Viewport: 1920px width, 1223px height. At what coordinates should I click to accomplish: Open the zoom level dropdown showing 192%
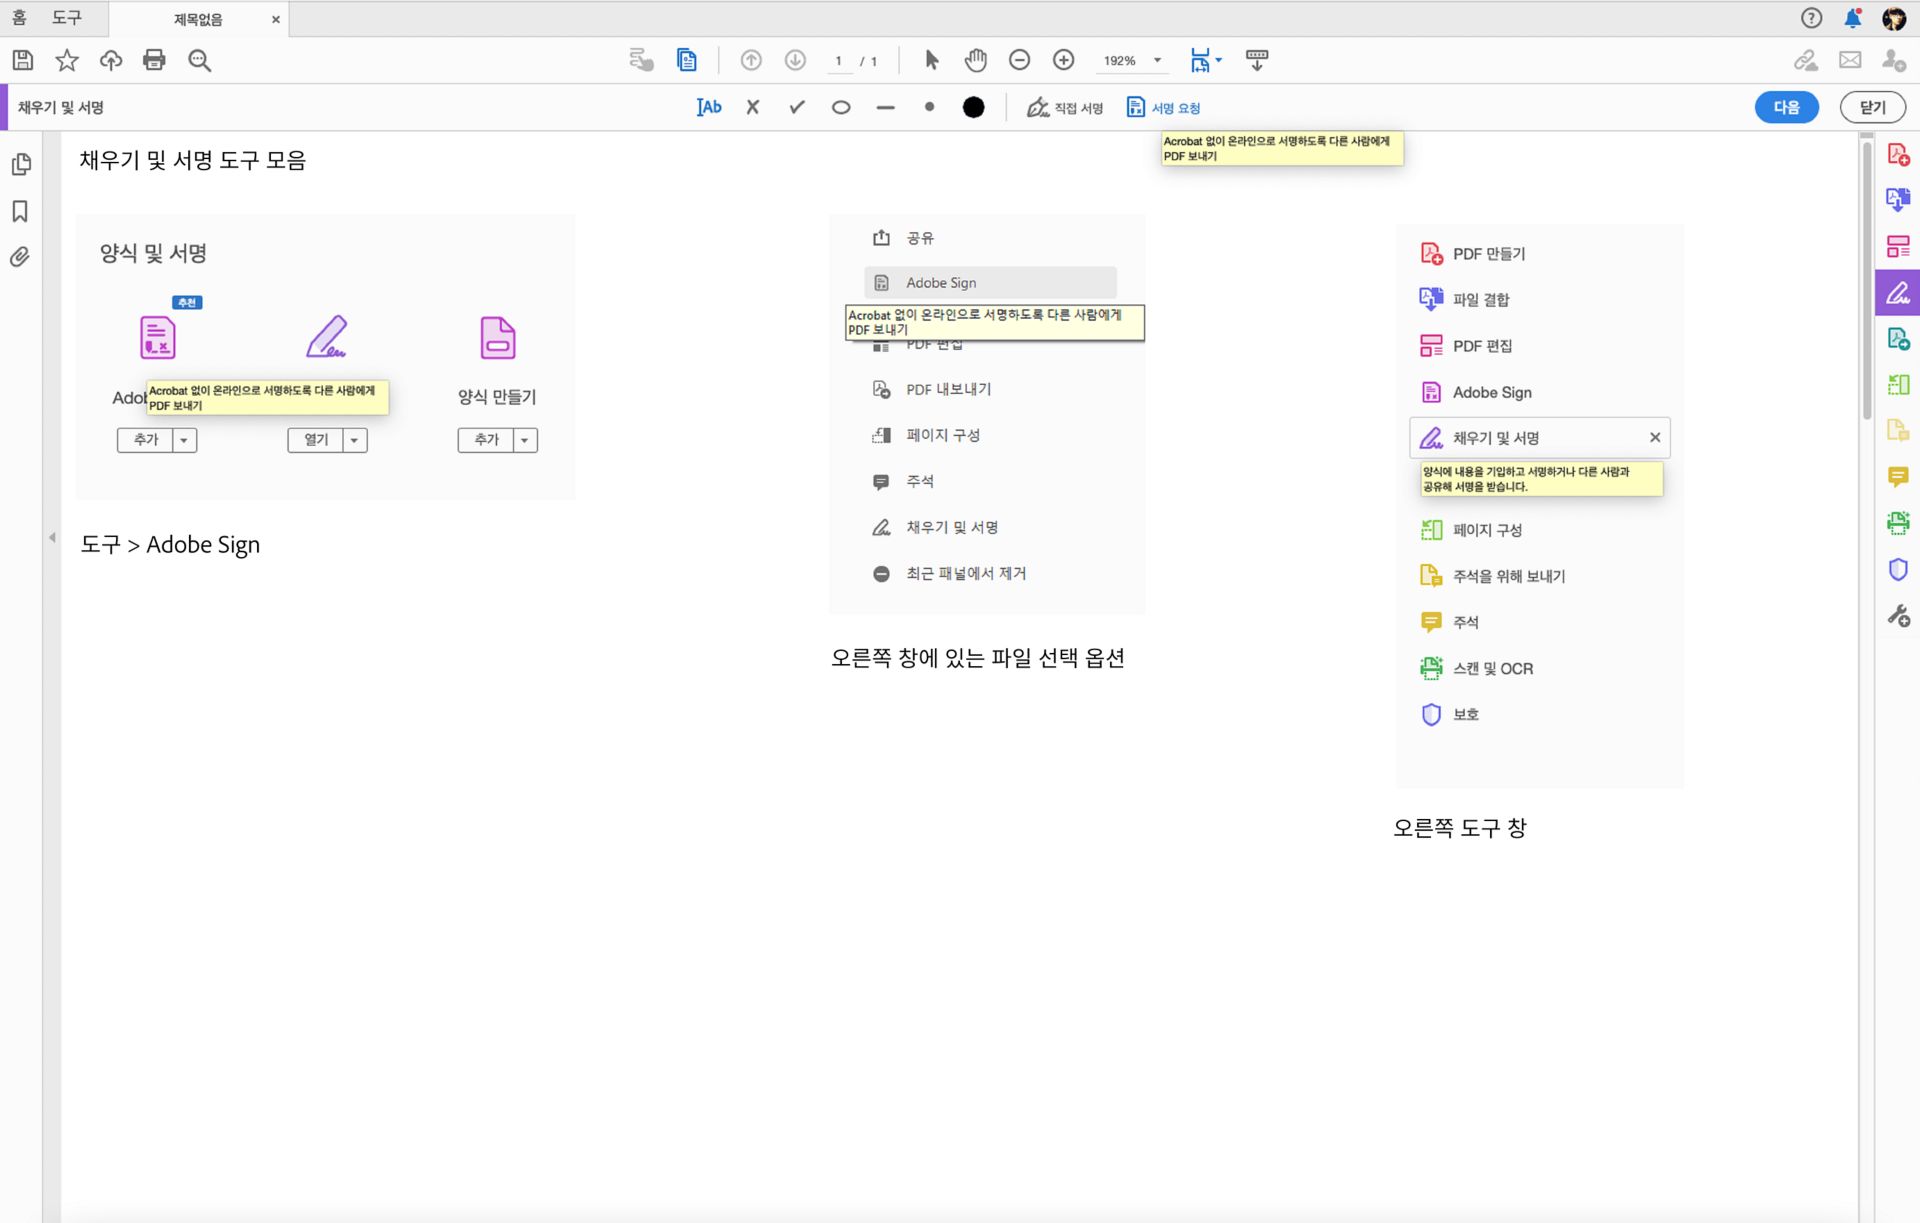click(x=1157, y=60)
